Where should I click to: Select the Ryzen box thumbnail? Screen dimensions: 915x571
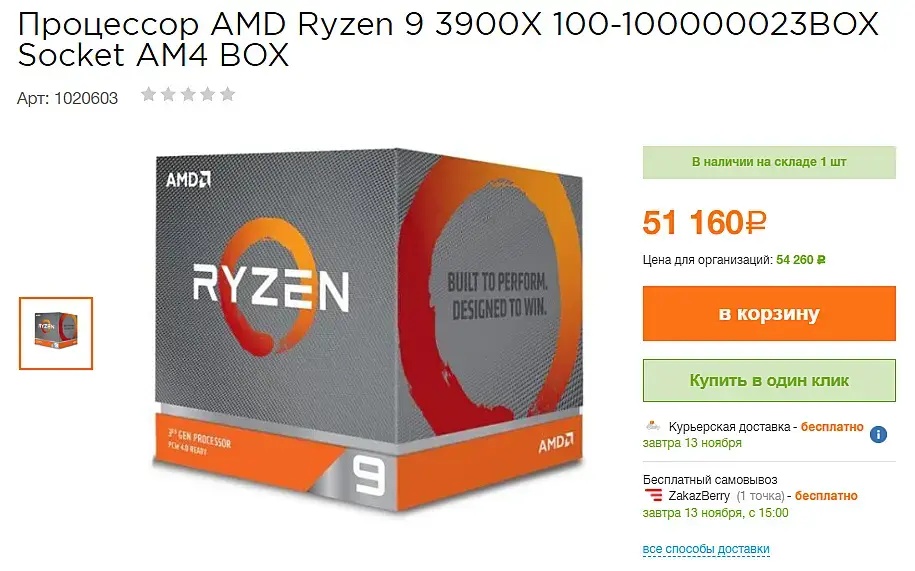pyautogui.click(x=56, y=333)
